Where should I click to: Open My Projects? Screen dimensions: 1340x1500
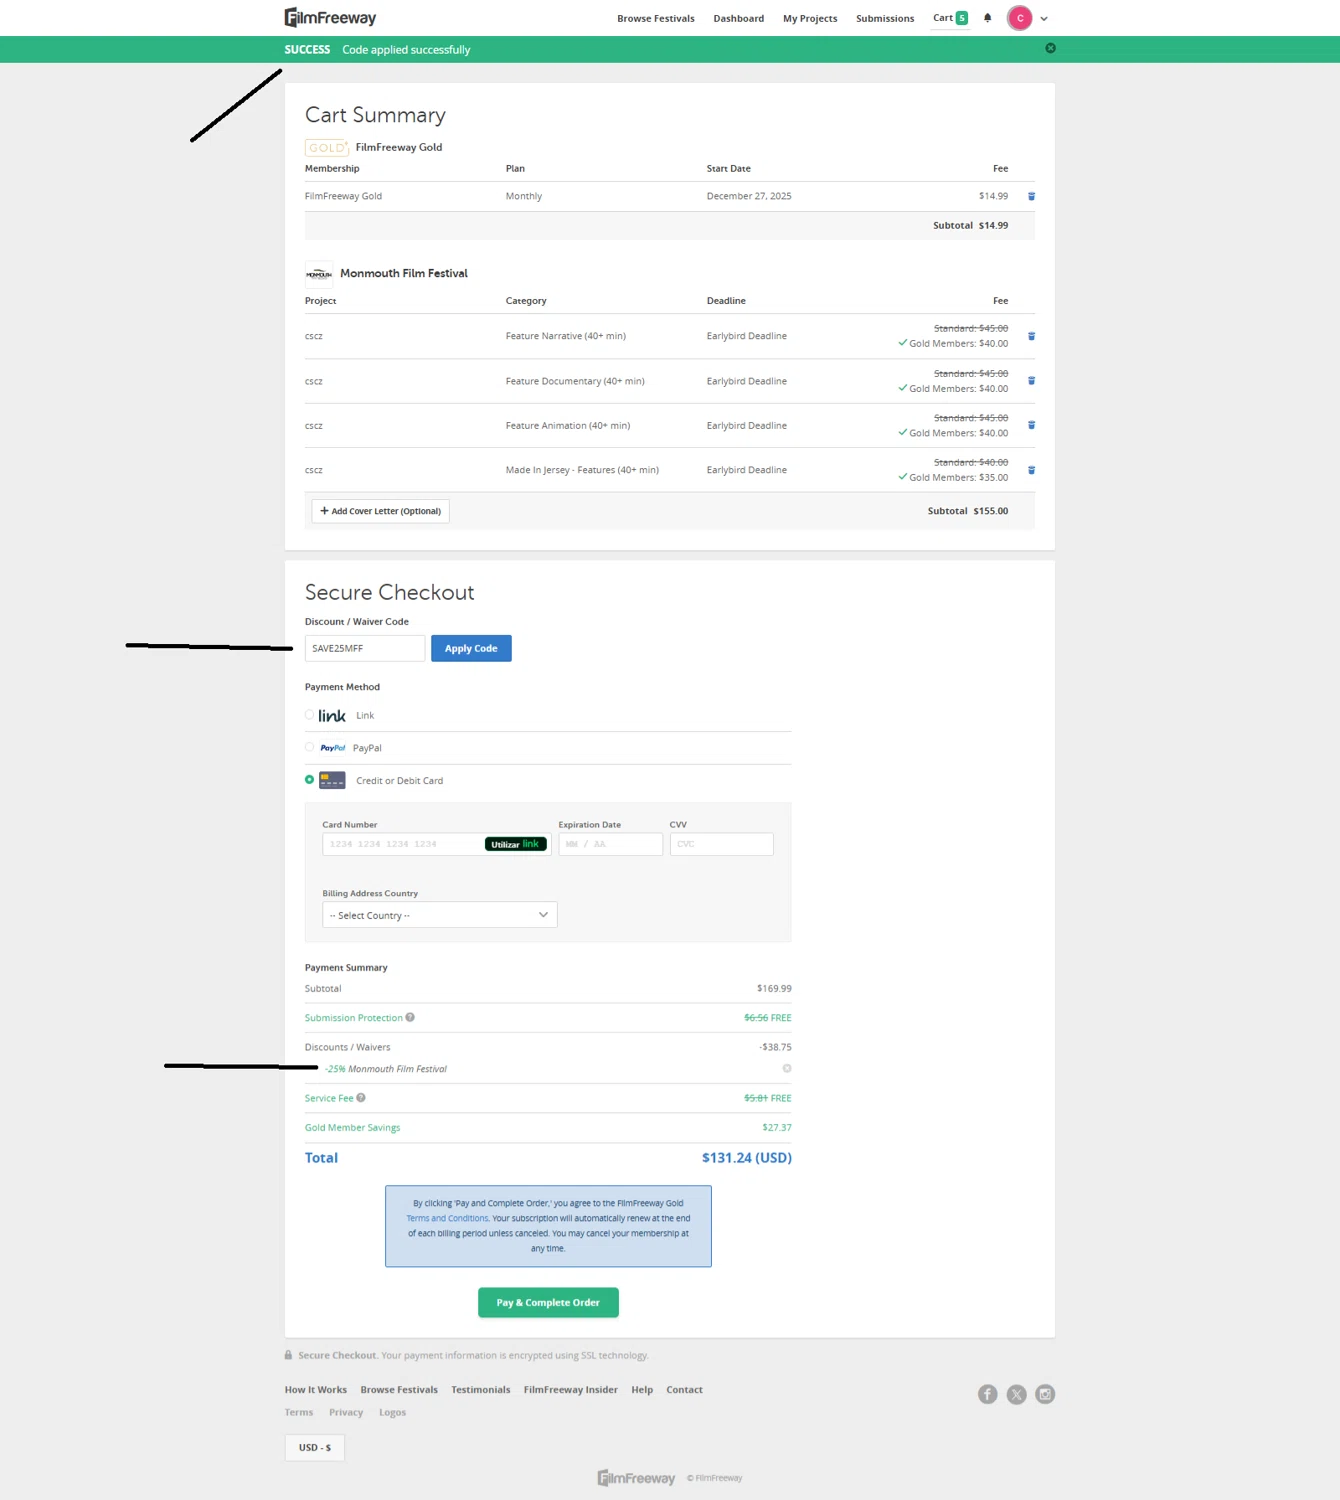[810, 18]
